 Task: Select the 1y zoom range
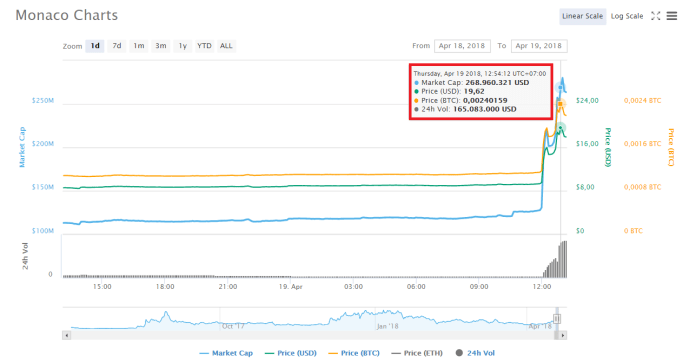(x=182, y=46)
